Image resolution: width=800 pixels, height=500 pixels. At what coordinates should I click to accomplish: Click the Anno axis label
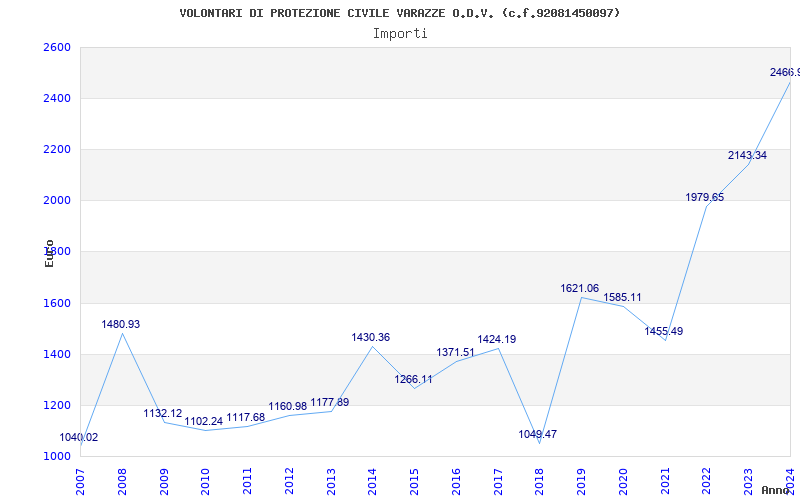click(775, 490)
